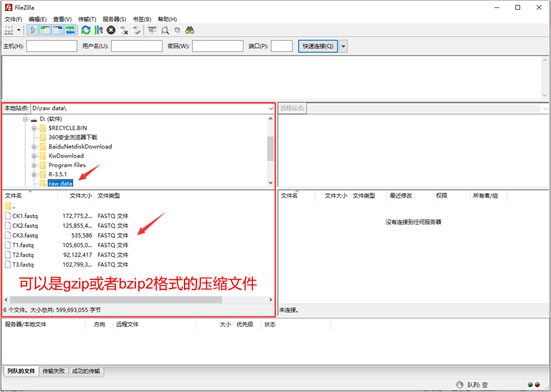Viewport: 551px width, 392px height.
Task: Click the disconnect from server icon
Action: point(124,30)
